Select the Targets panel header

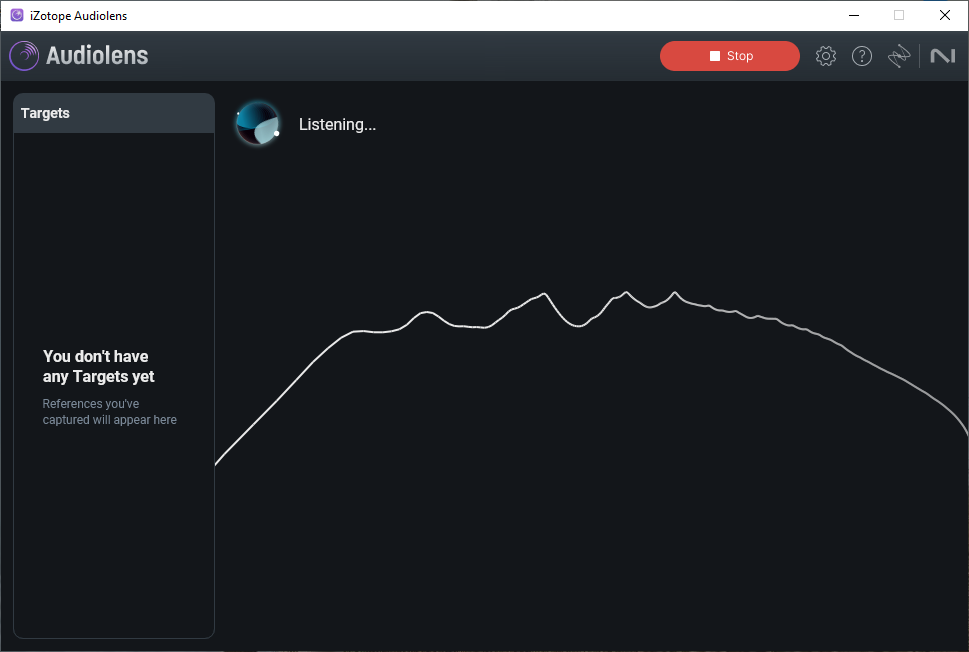[x=114, y=113]
